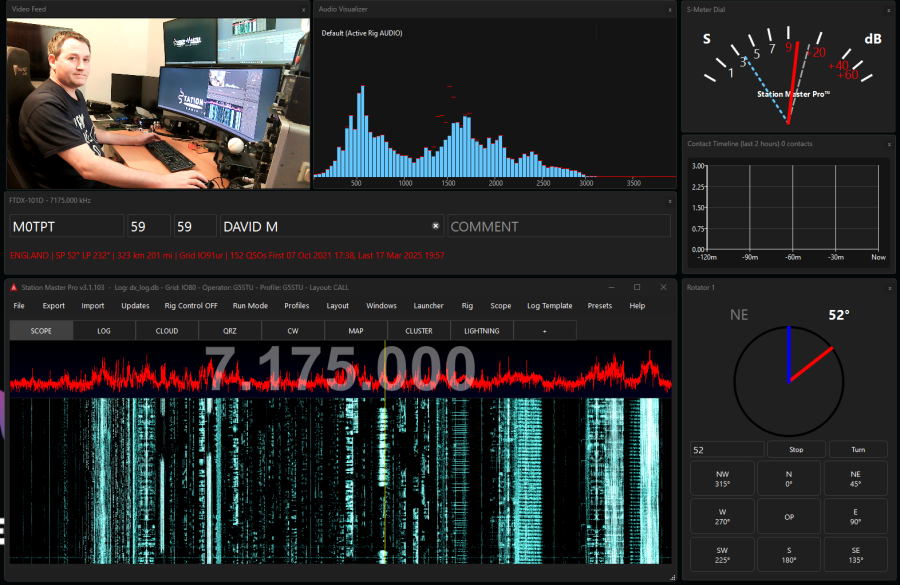Image resolution: width=900 pixels, height=585 pixels.
Task: Close the Video Feed panel
Action: [x=304, y=10]
